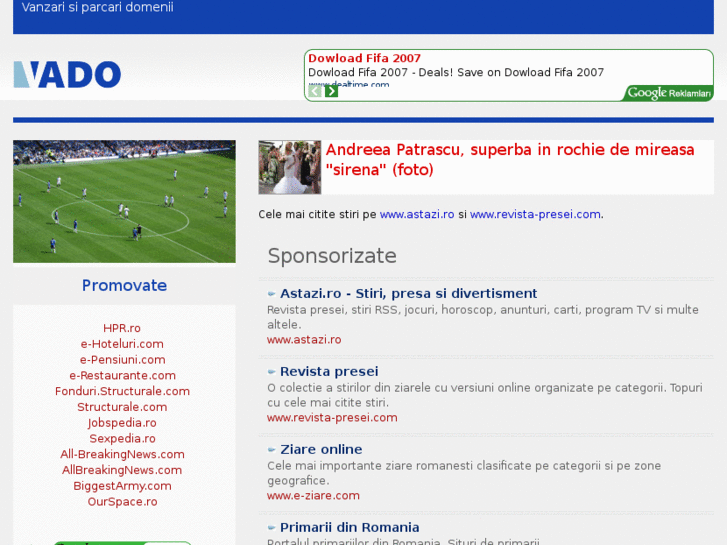Open the Google Reklamlari badge
The width and height of the screenshot is (727, 545).
[669, 93]
